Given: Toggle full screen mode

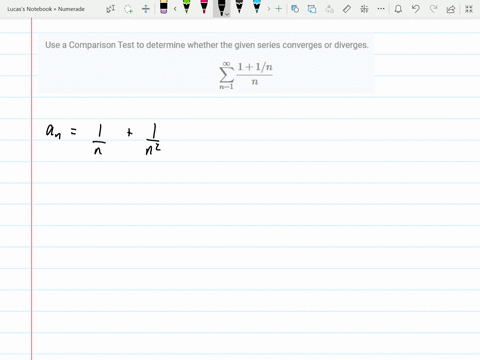Looking at the screenshot, I should pos(469,9).
